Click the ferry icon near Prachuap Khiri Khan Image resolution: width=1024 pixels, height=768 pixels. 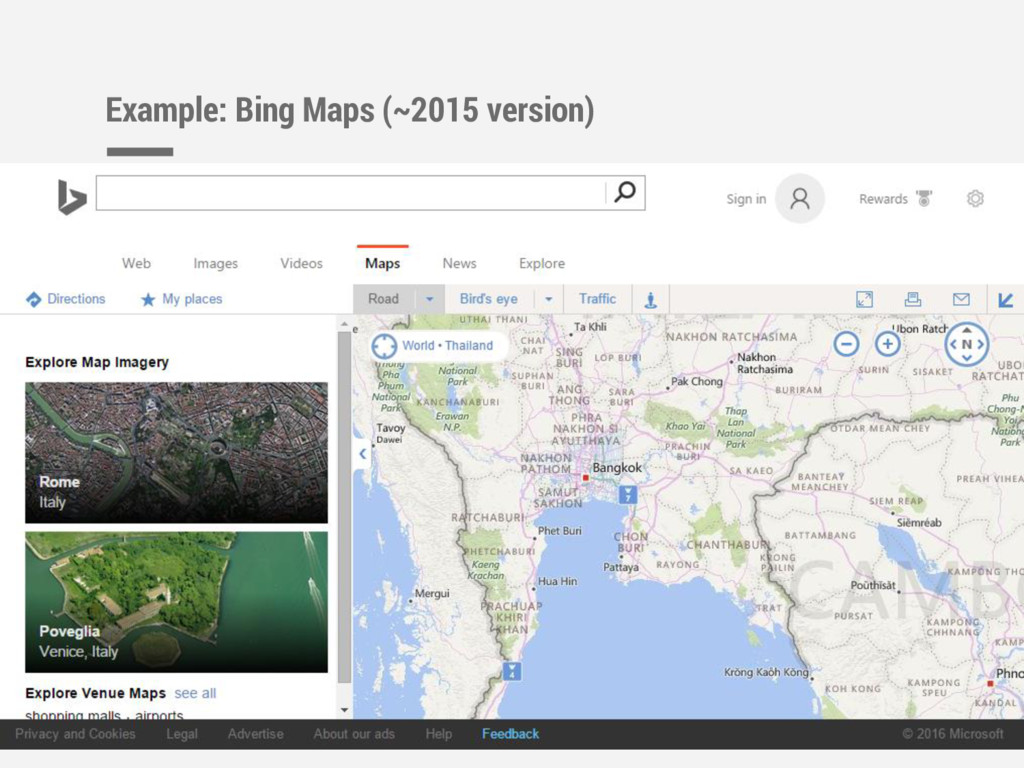coord(512,671)
